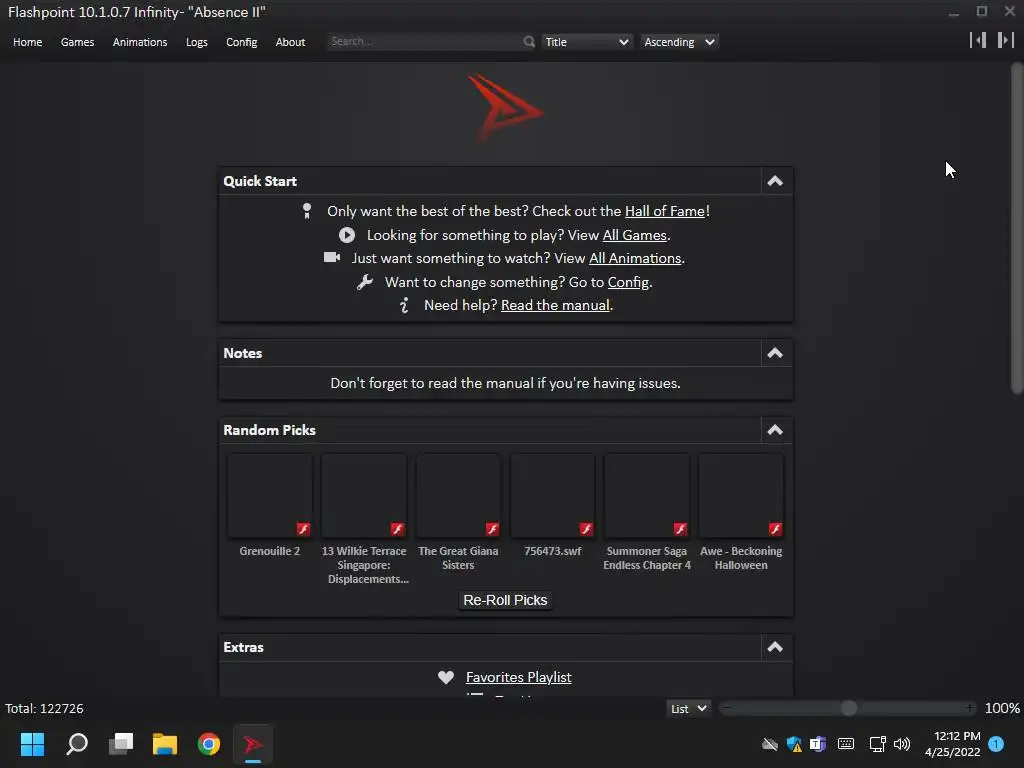Open Windows Start menu
This screenshot has height=768, width=1024.
point(32,744)
